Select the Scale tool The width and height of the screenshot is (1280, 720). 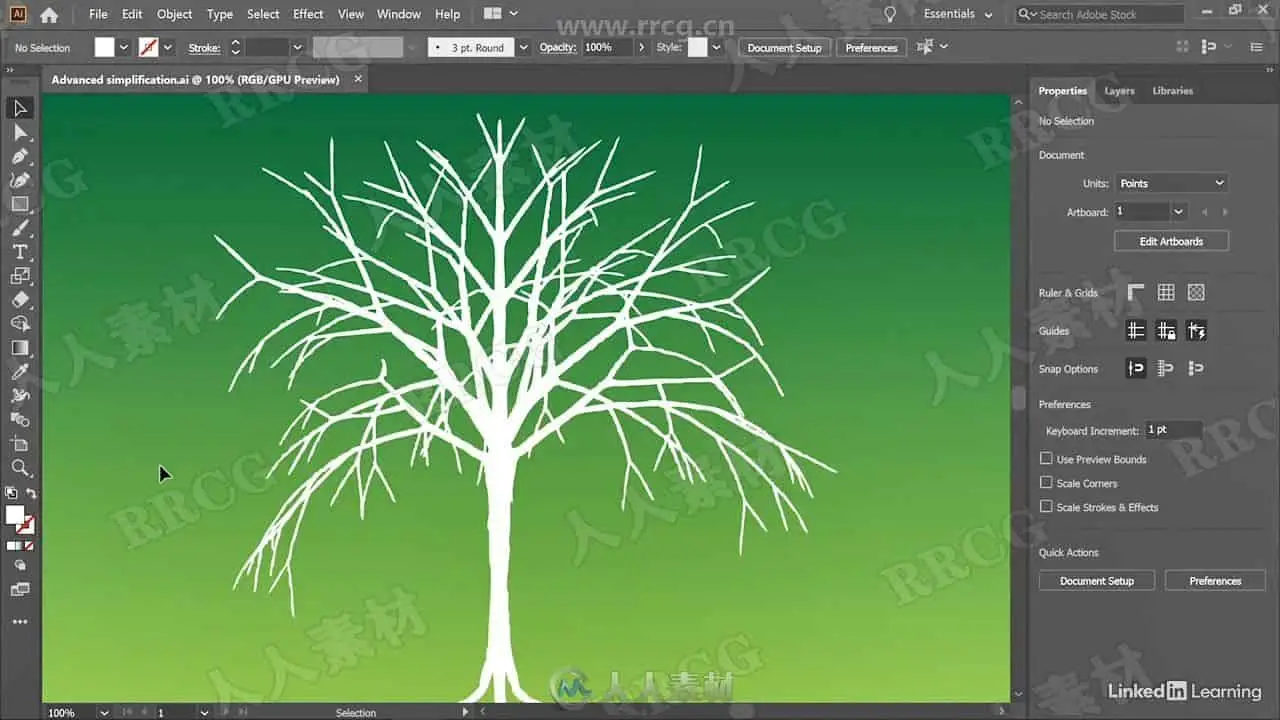(x=20, y=276)
